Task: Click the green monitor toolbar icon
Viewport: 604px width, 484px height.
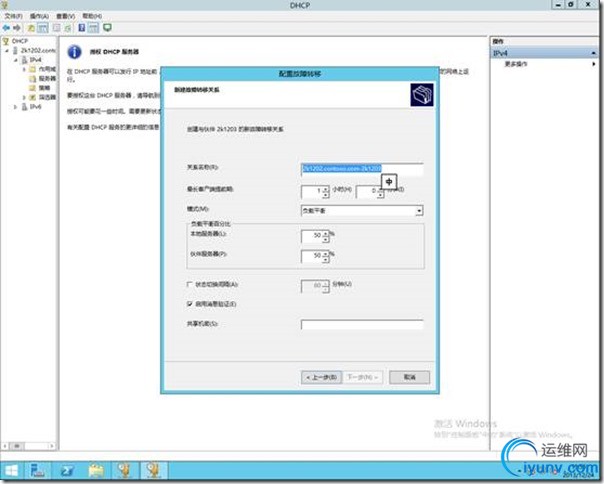Action: pos(107,28)
